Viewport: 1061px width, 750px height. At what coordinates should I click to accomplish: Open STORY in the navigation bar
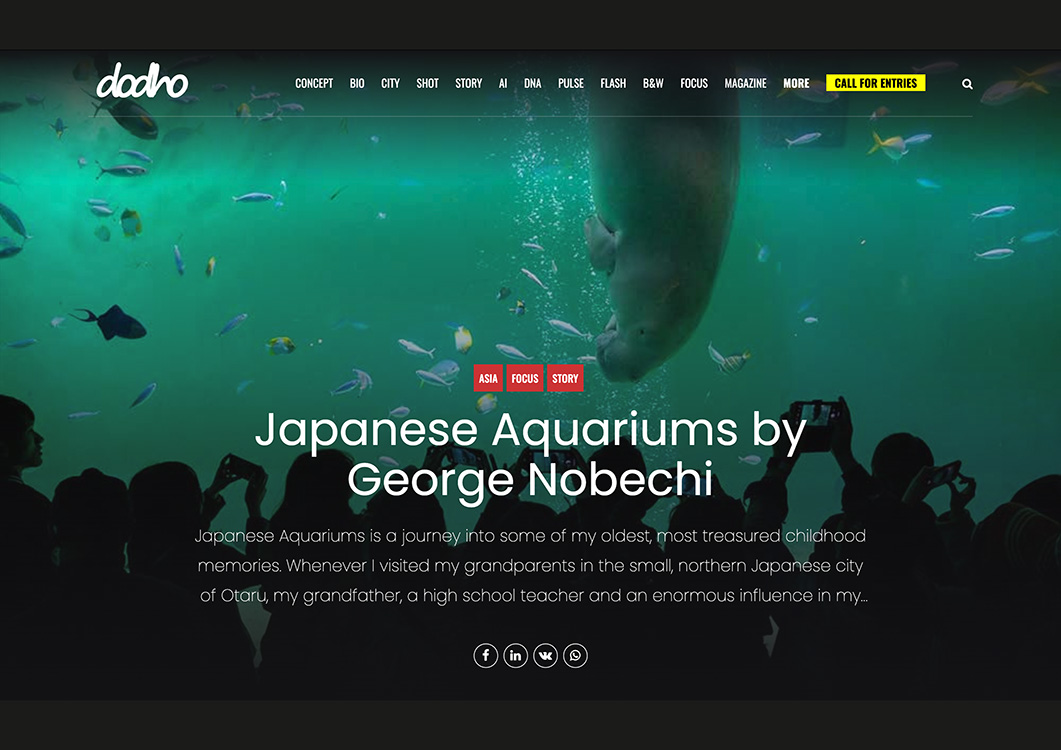tap(468, 83)
